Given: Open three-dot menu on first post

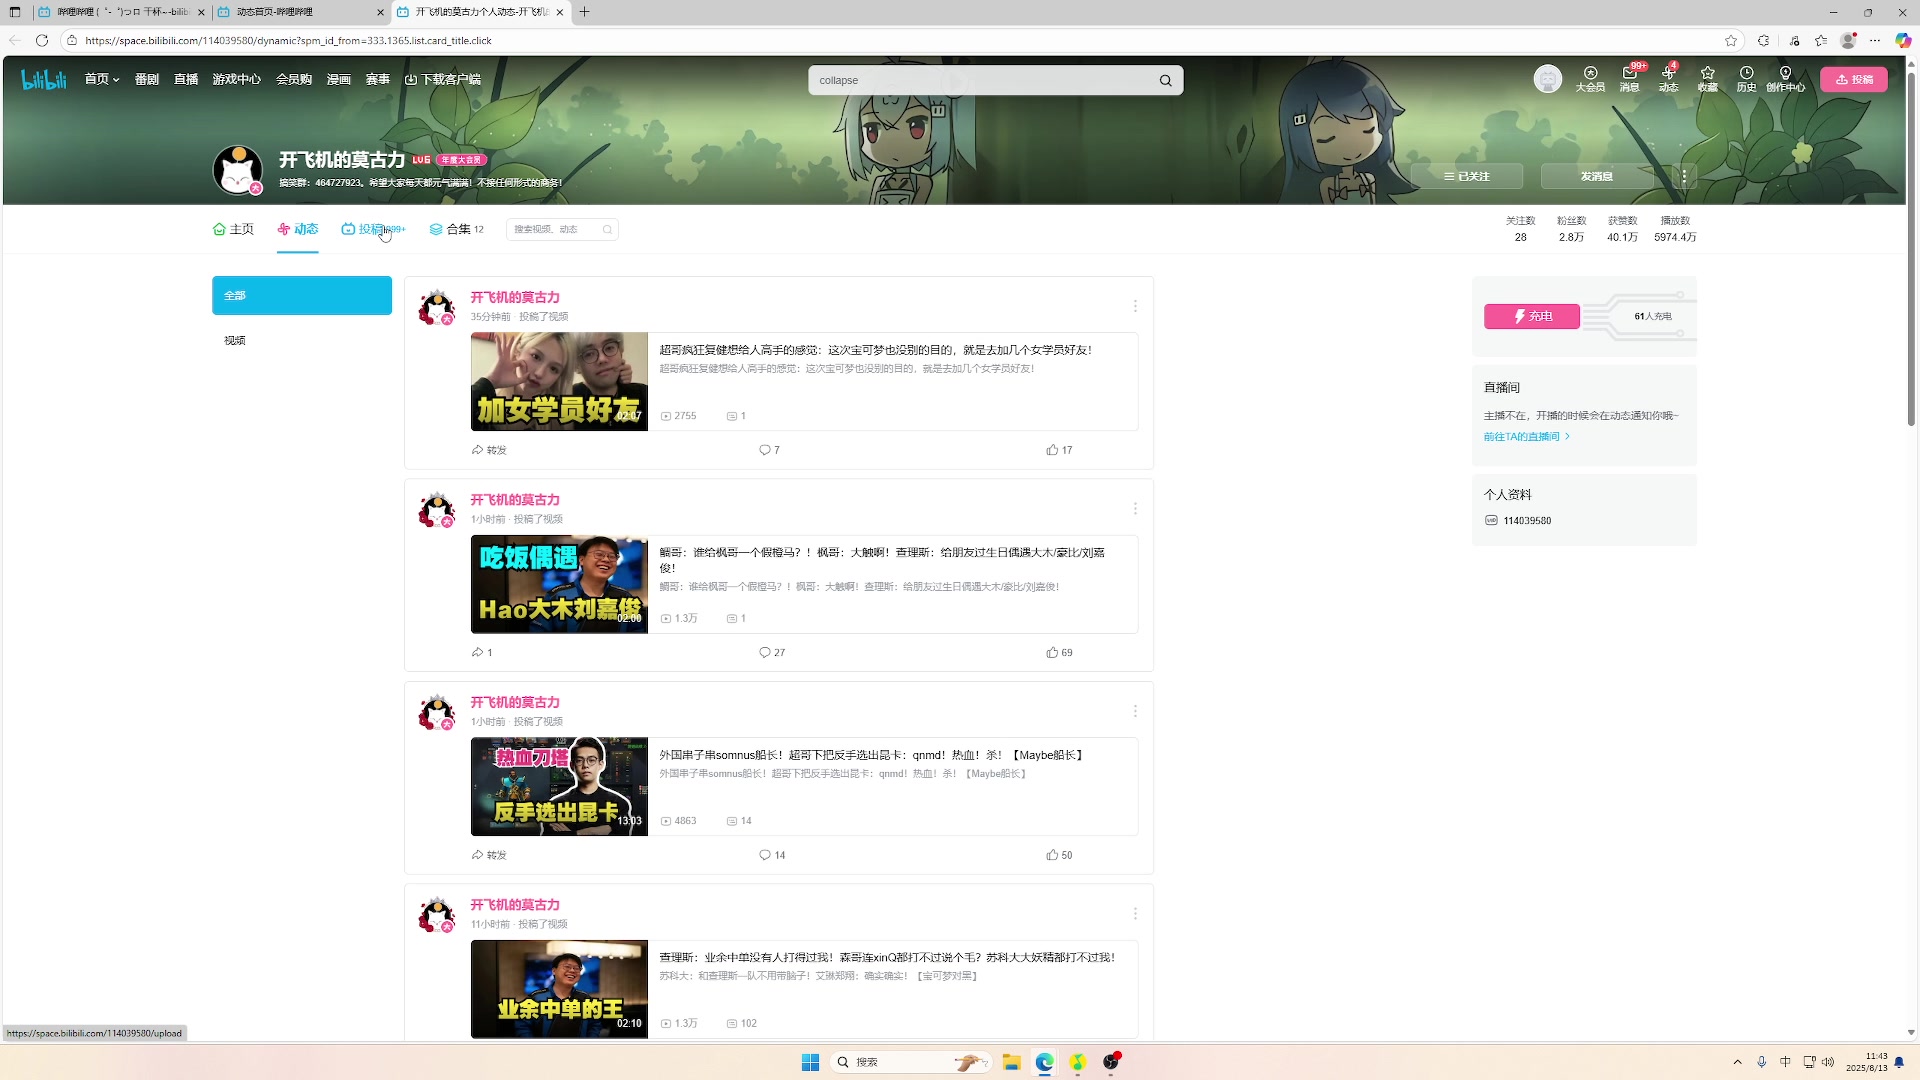Looking at the screenshot, I should point(1135,306).
